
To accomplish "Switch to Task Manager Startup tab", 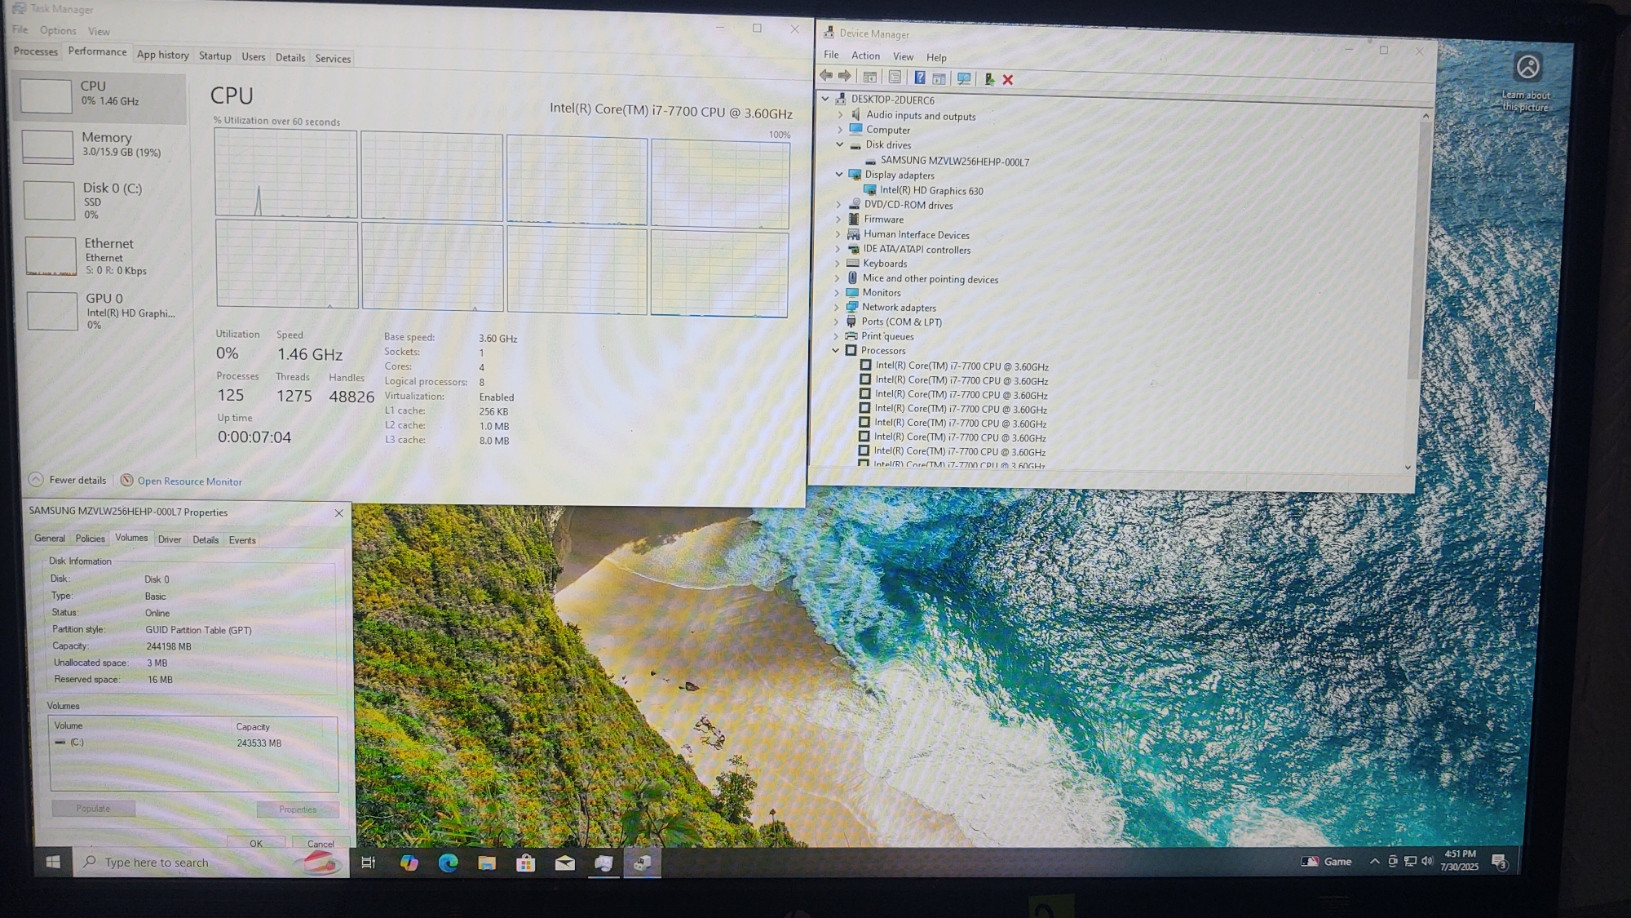I will click(x=215, y=57).
